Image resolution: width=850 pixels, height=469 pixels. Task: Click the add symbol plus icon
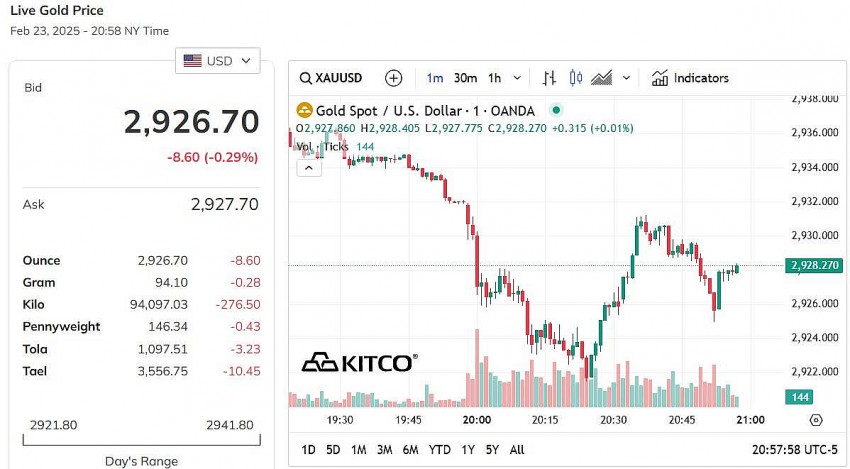click(394, 78)
